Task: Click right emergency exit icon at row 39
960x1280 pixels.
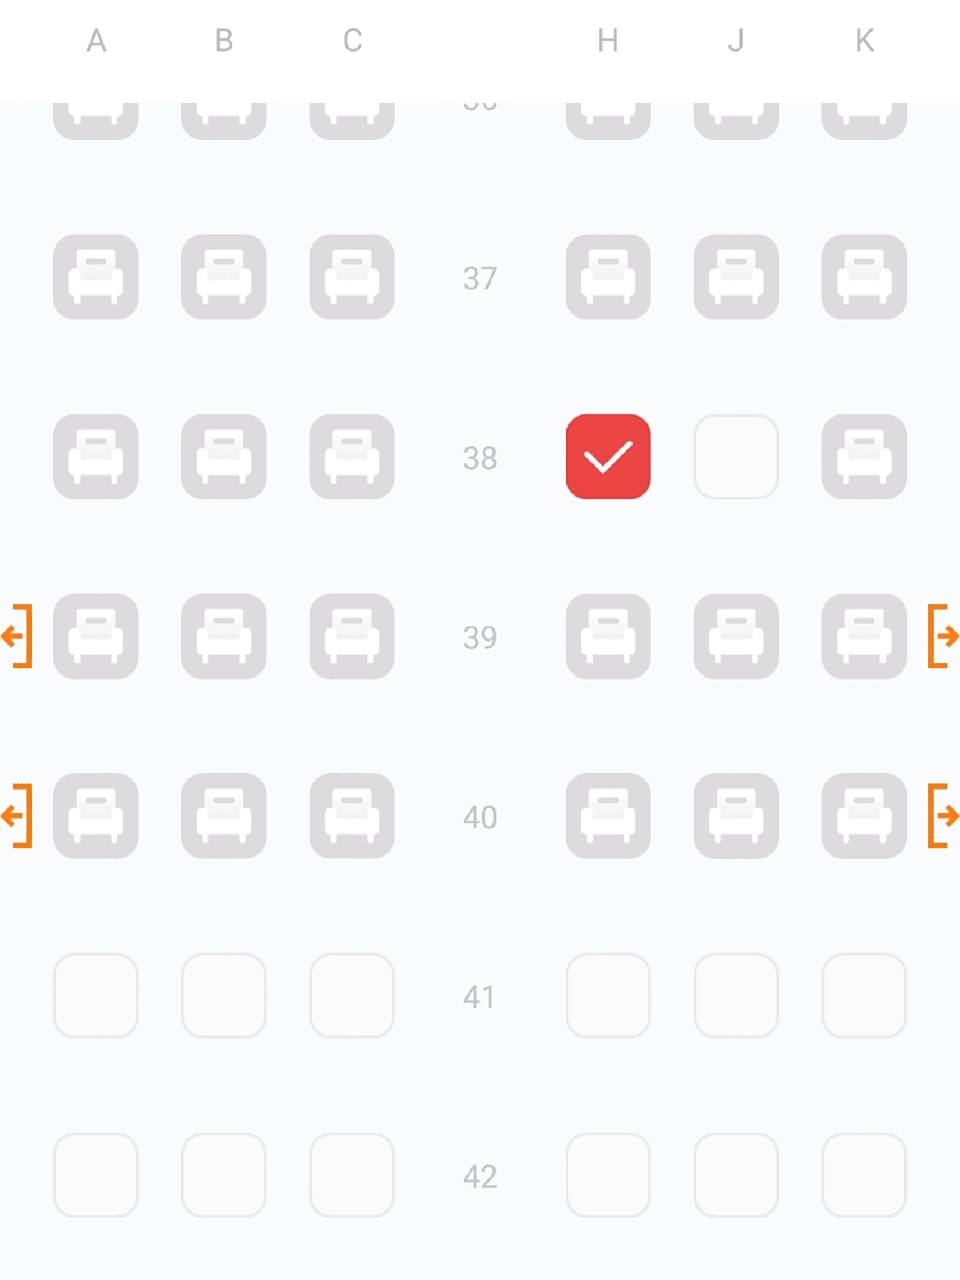Action: (x=943, y=636)
